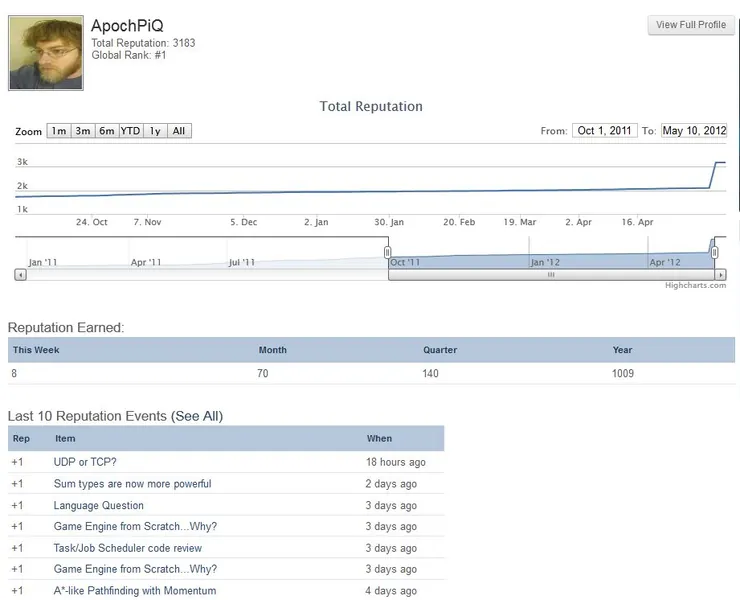Image resolution: width=740 pixels, height=600 pixels.
Task: Click the navigator right scroll arrow
Action: tap(720, 275)
